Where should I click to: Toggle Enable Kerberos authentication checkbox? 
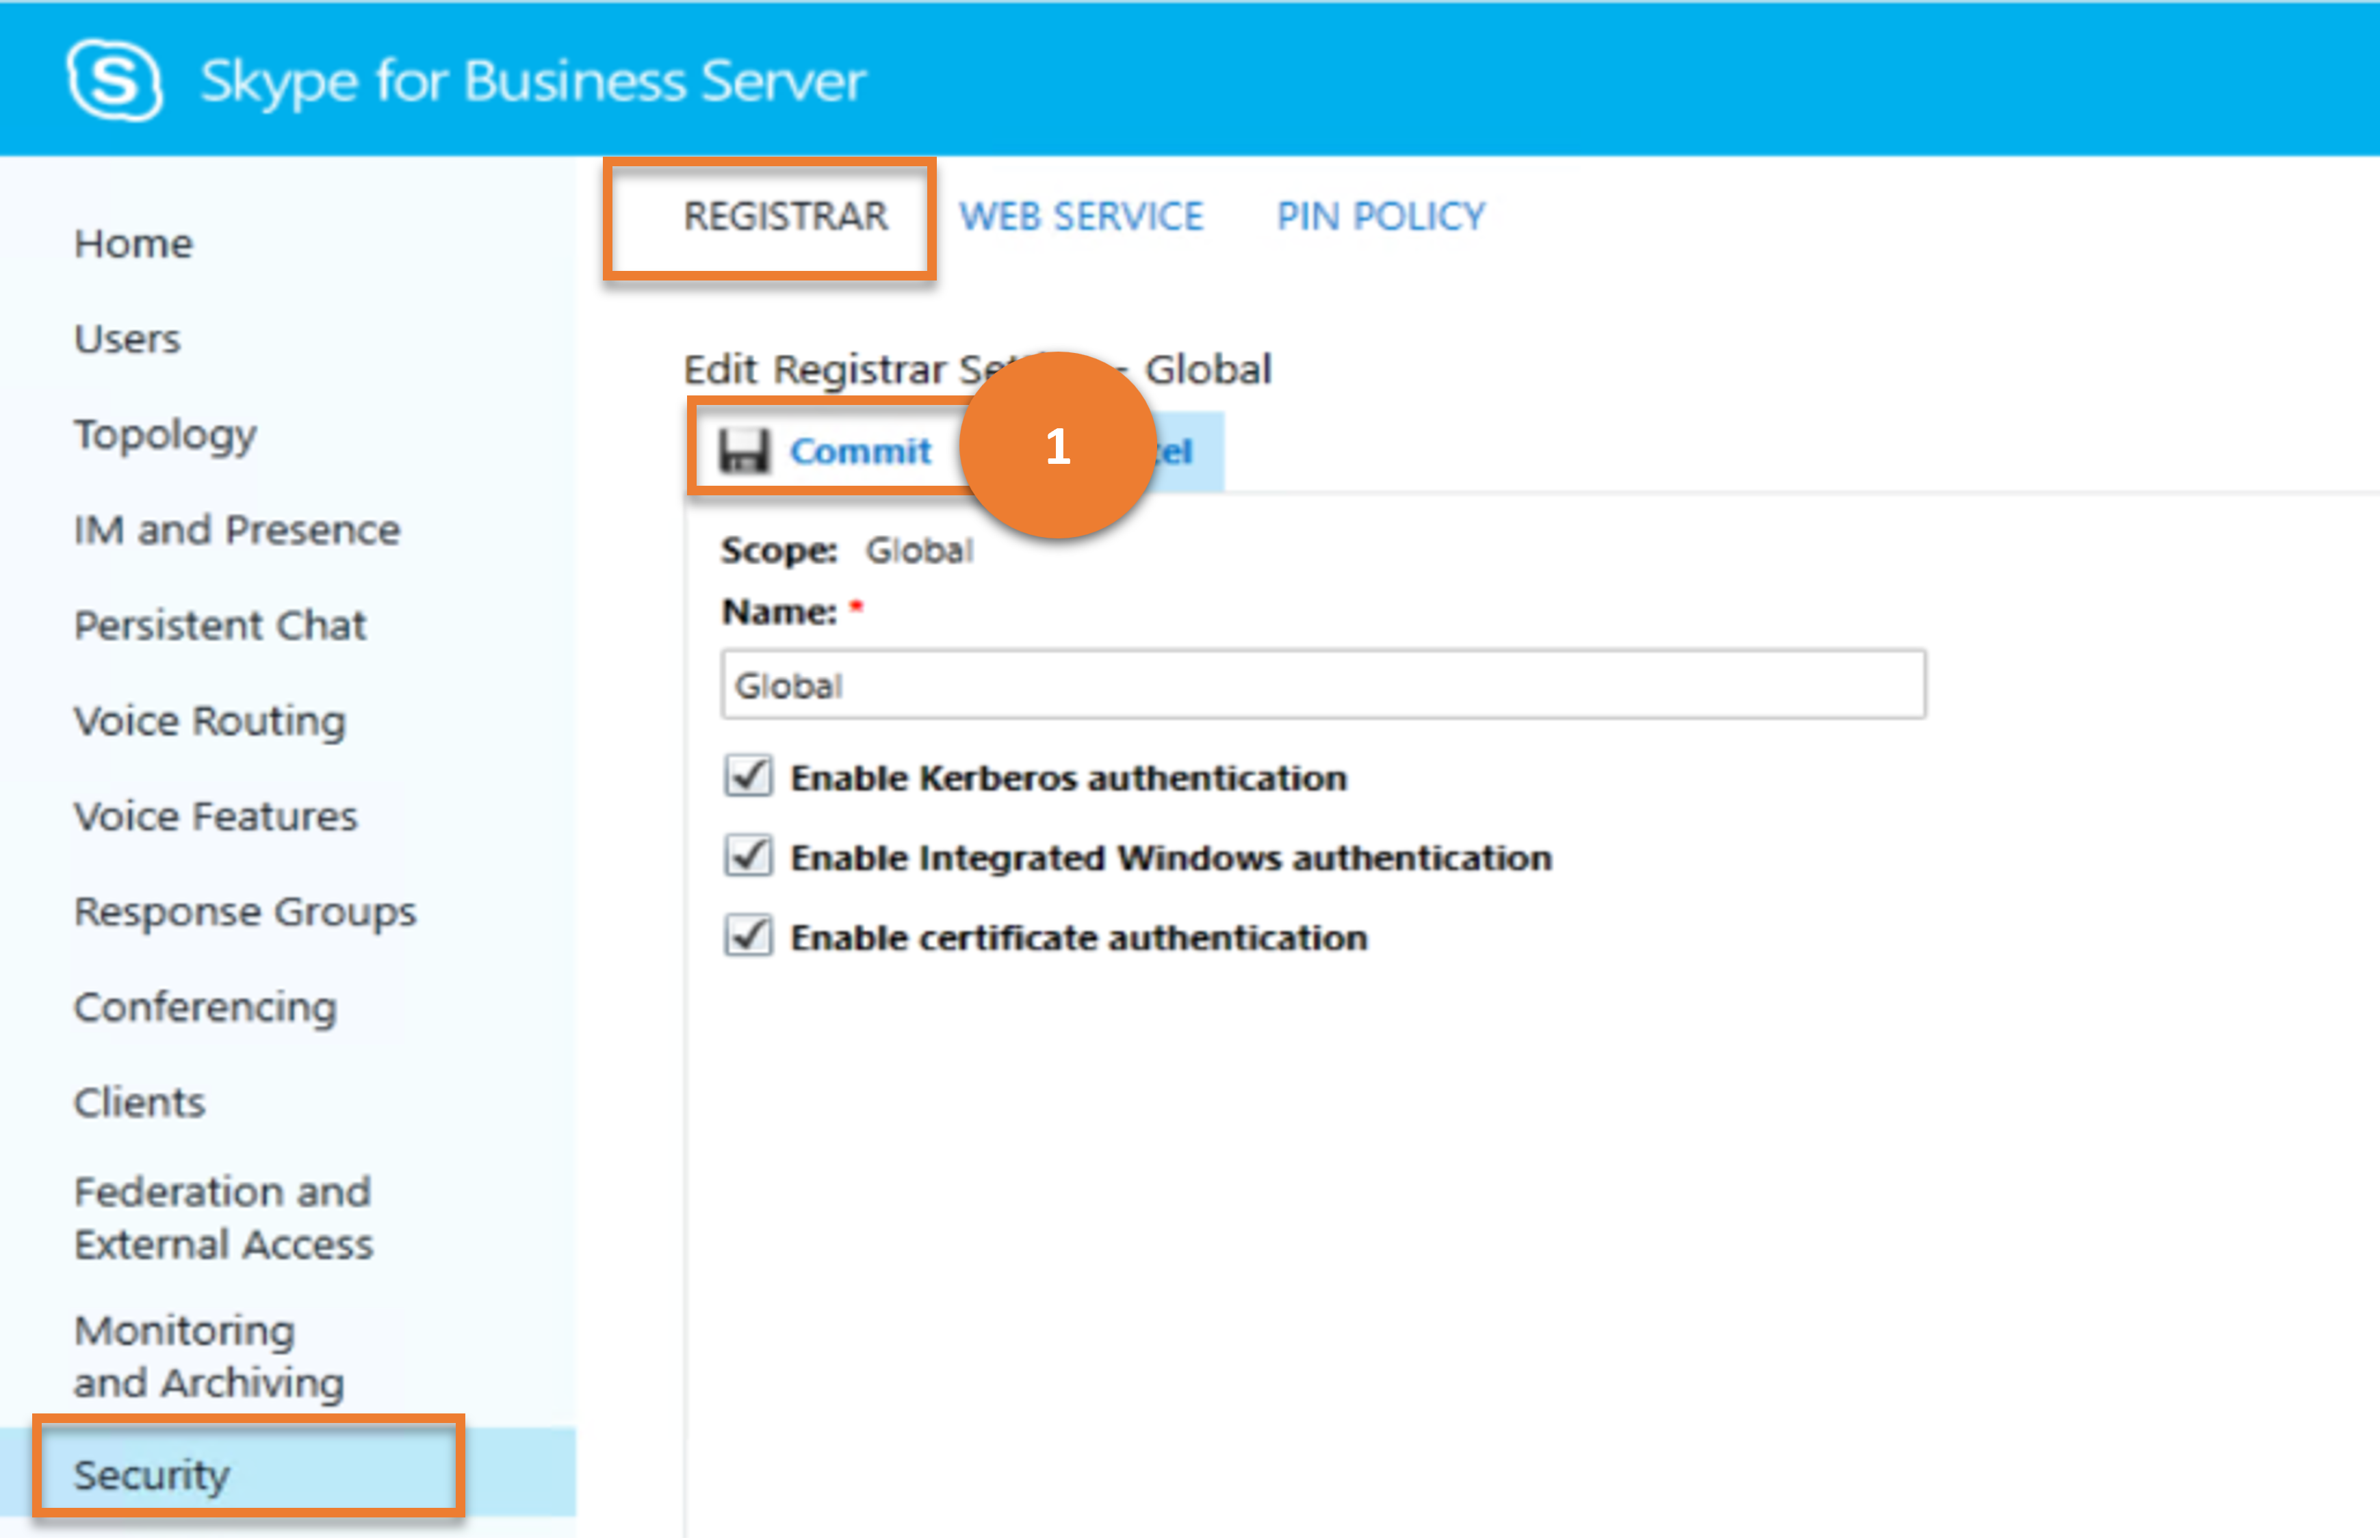748,776
